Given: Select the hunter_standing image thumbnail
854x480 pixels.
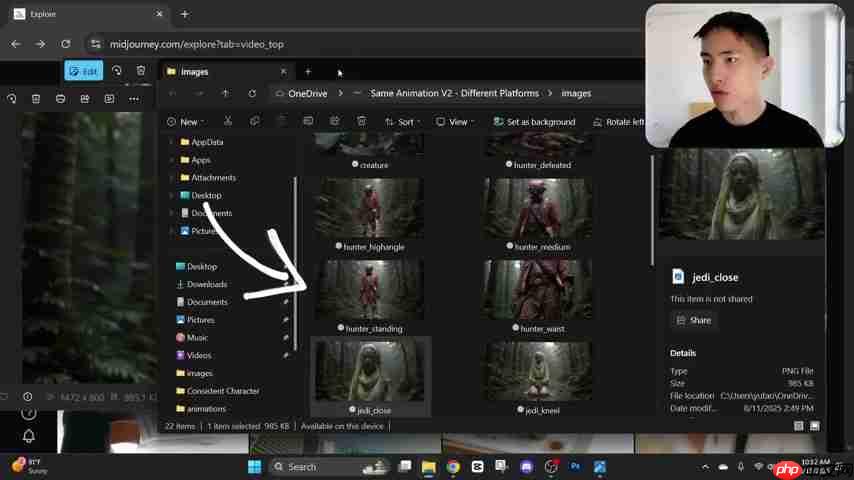Looking at the screenshot, I should point(369,290).
